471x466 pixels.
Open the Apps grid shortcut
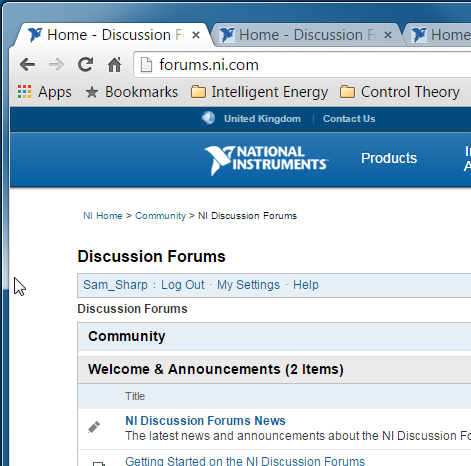point(44,92)
